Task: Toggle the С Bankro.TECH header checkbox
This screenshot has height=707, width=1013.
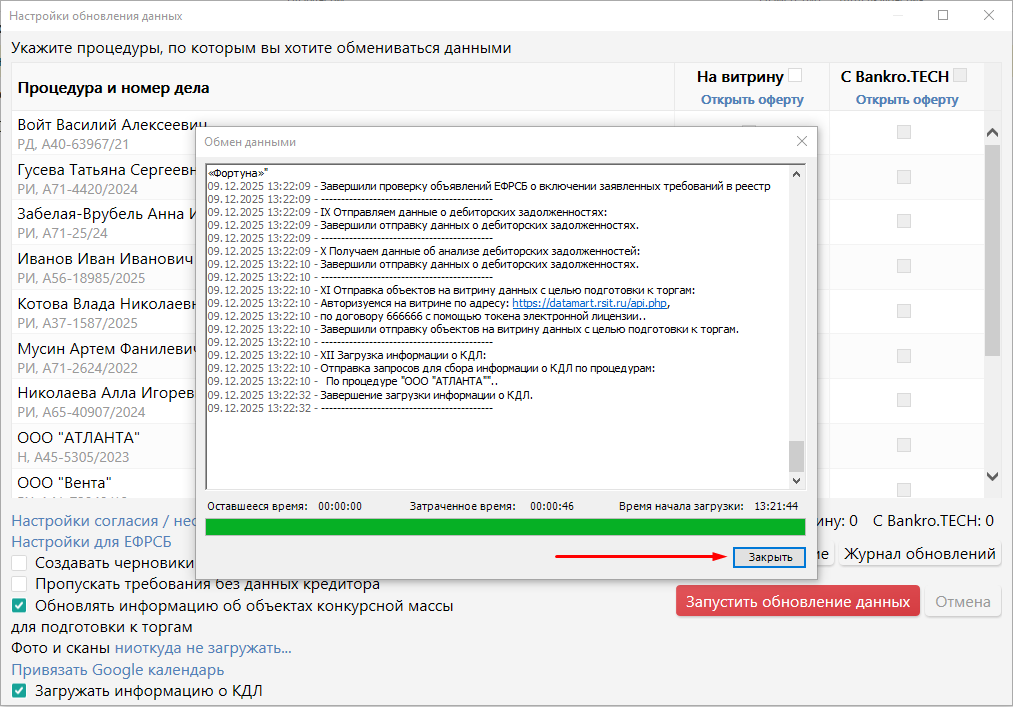Action: pyautogui.click(x=960, y=75)
